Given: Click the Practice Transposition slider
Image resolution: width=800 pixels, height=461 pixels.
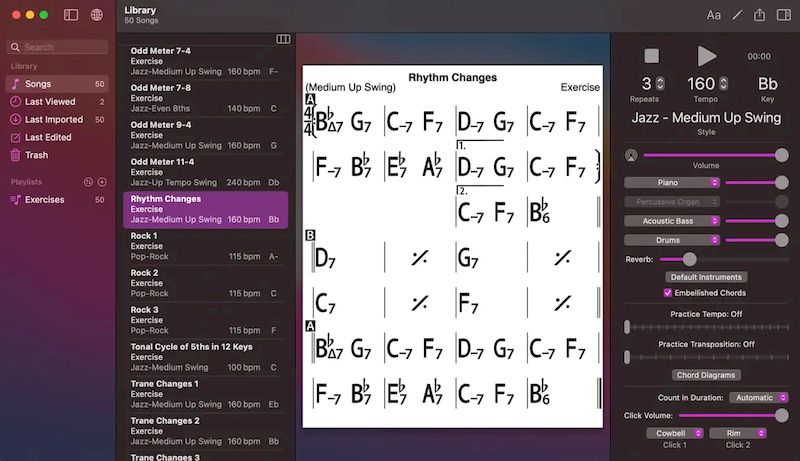Looking at the screenshot, I should click(x=707, y=357).
